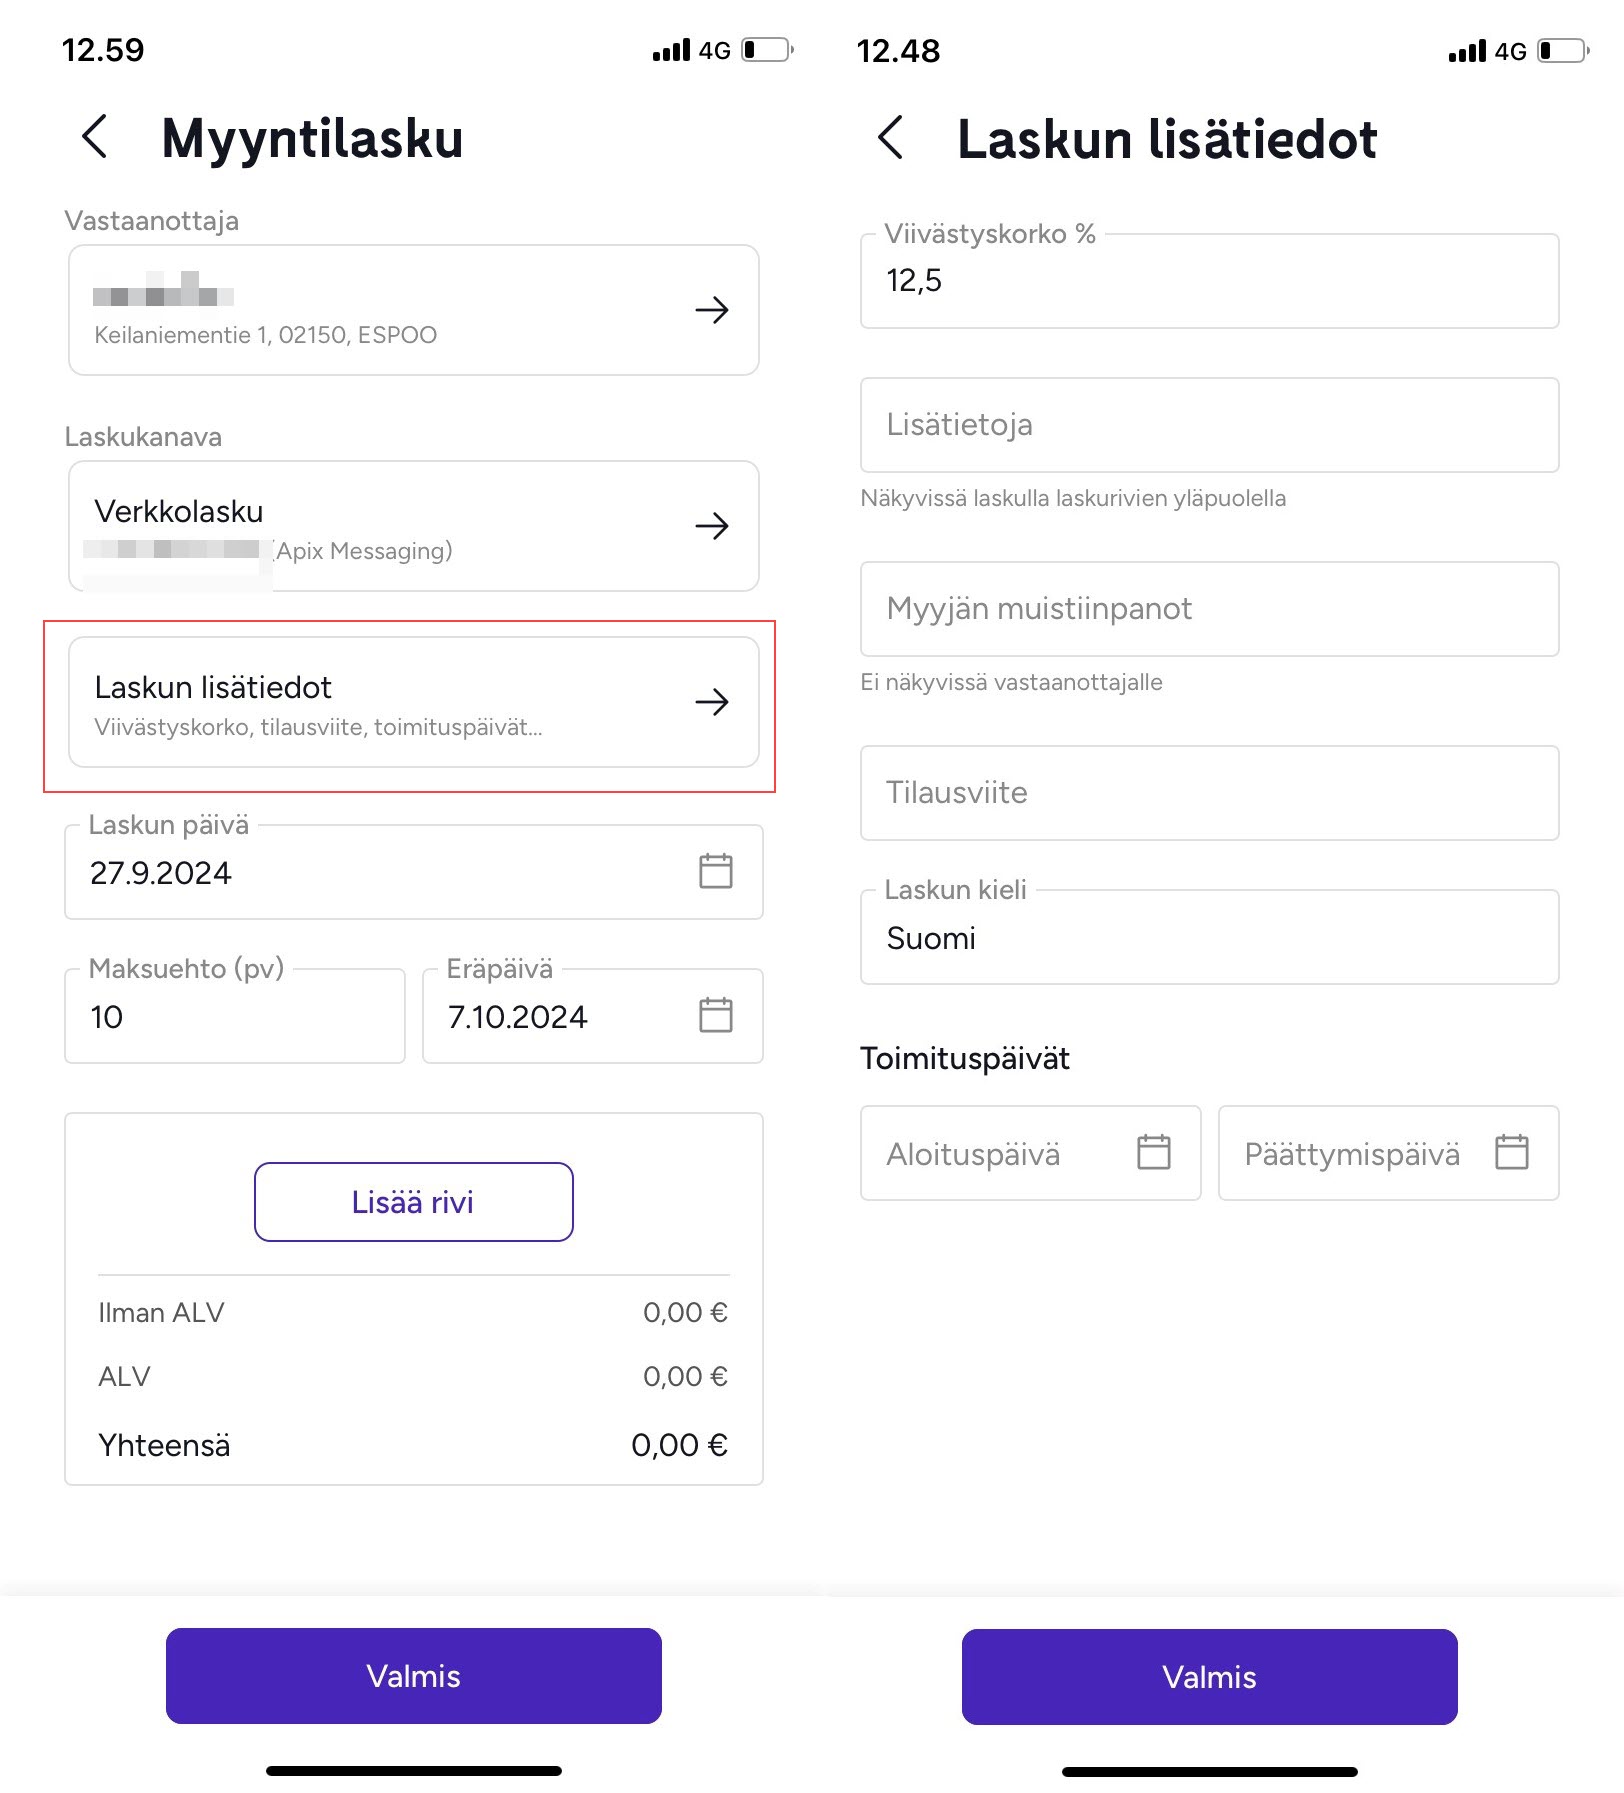
Task: Edit the Maksuehto (pv) field
Action: point(234,1016)
